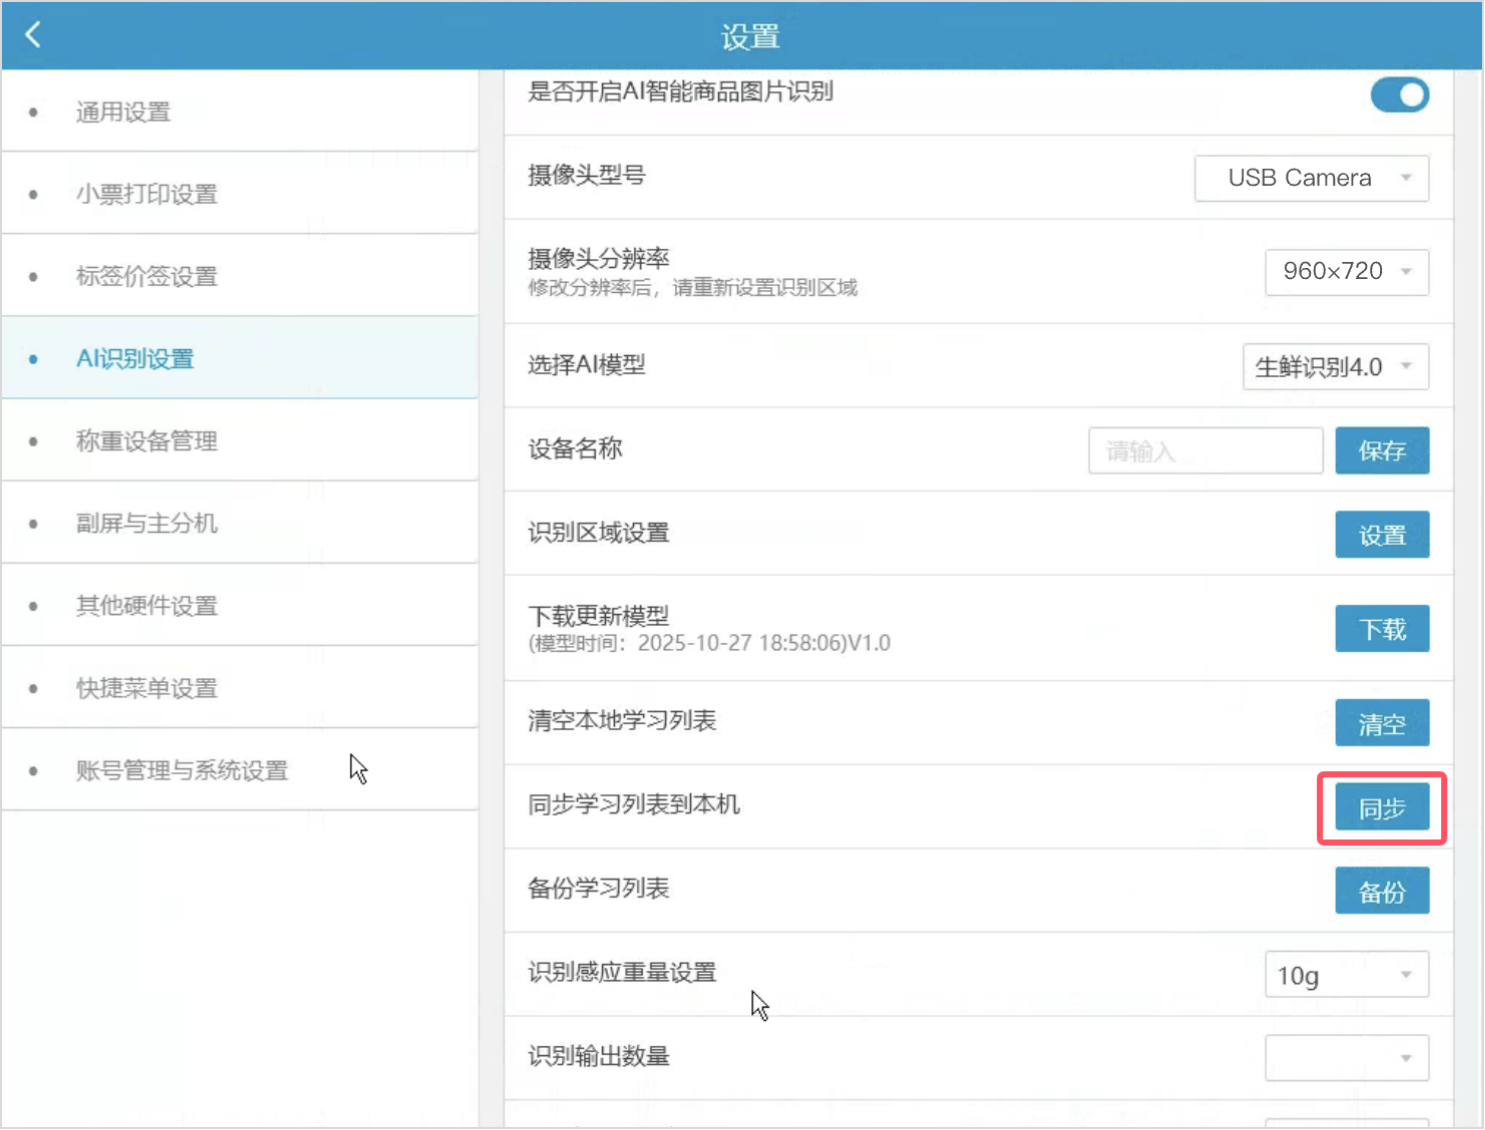Click hint text 修改分辨率后，请重新设置识别区域
This screenshot has height=1130, width=1485.
click(x=692, y=288)
